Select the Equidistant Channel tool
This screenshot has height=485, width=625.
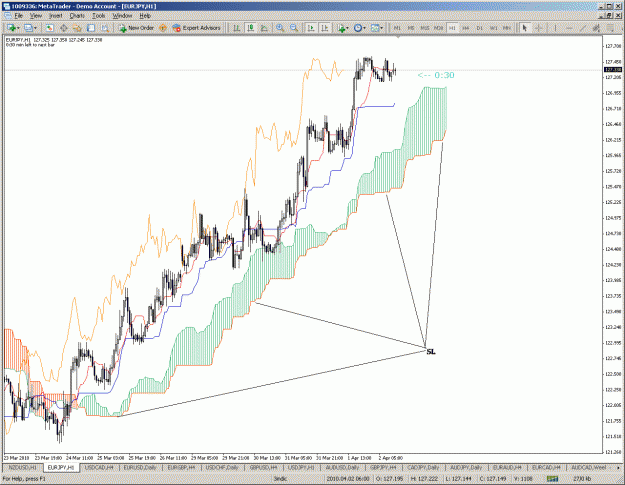[x=596, y=28]
